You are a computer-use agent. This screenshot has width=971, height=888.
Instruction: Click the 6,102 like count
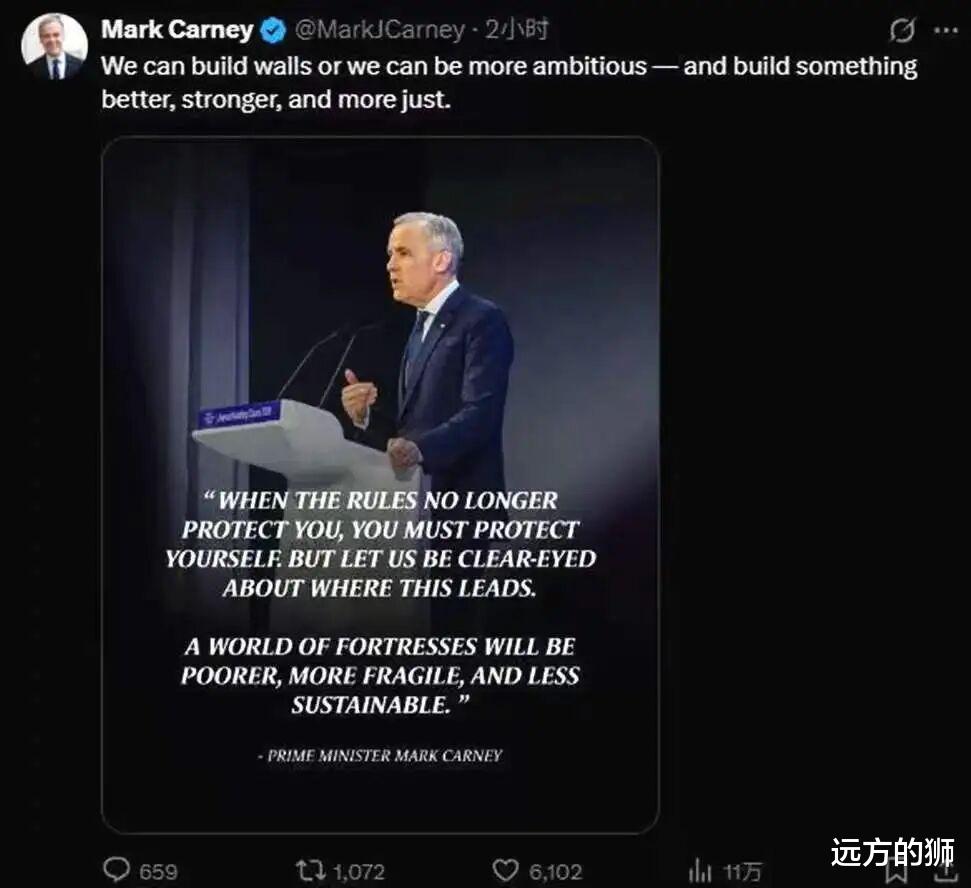tap(553, 872)
